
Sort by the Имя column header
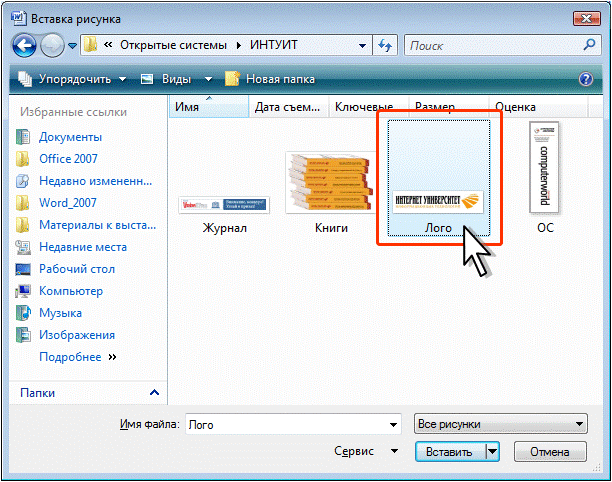pyautogui.click(x=209, y=107)
